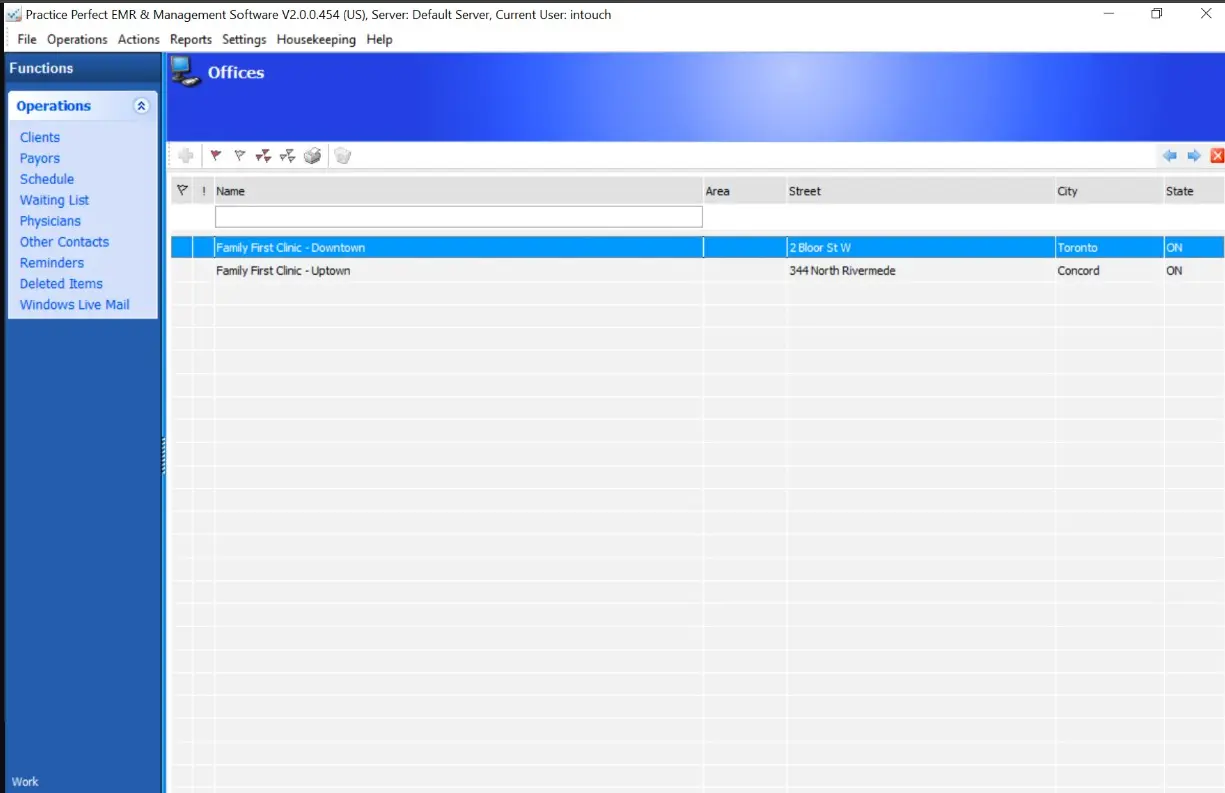This screenshot has width=1225, height=793.
Task: Print the offices list
Action: 312,155
